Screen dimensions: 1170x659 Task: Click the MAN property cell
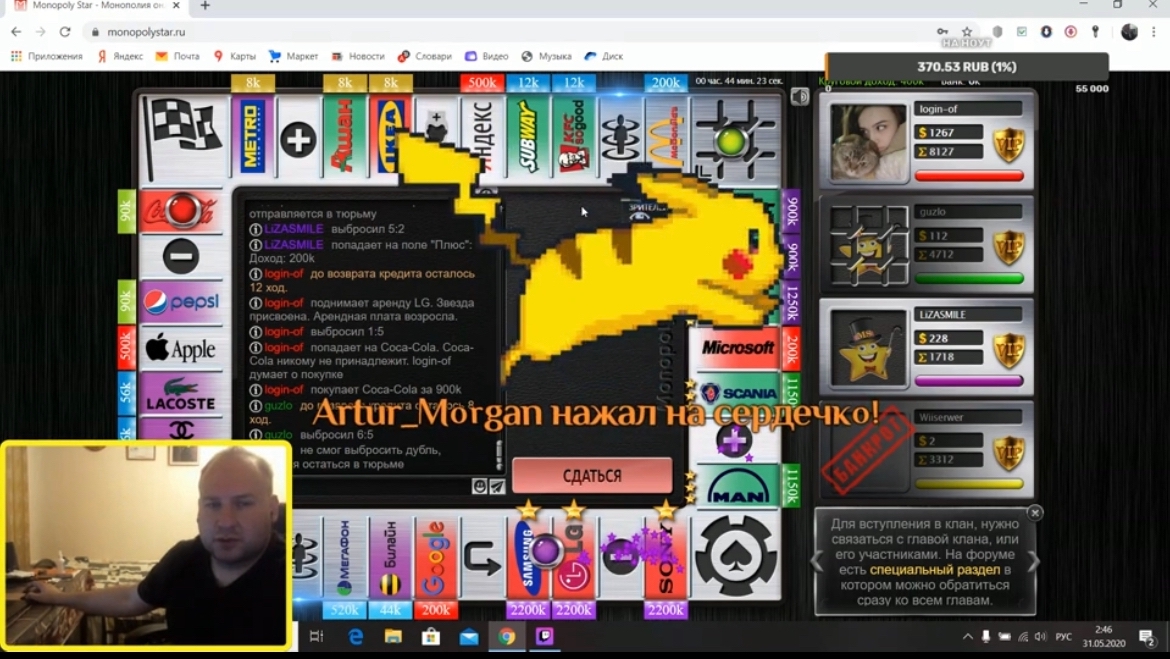tap(737, 486)
